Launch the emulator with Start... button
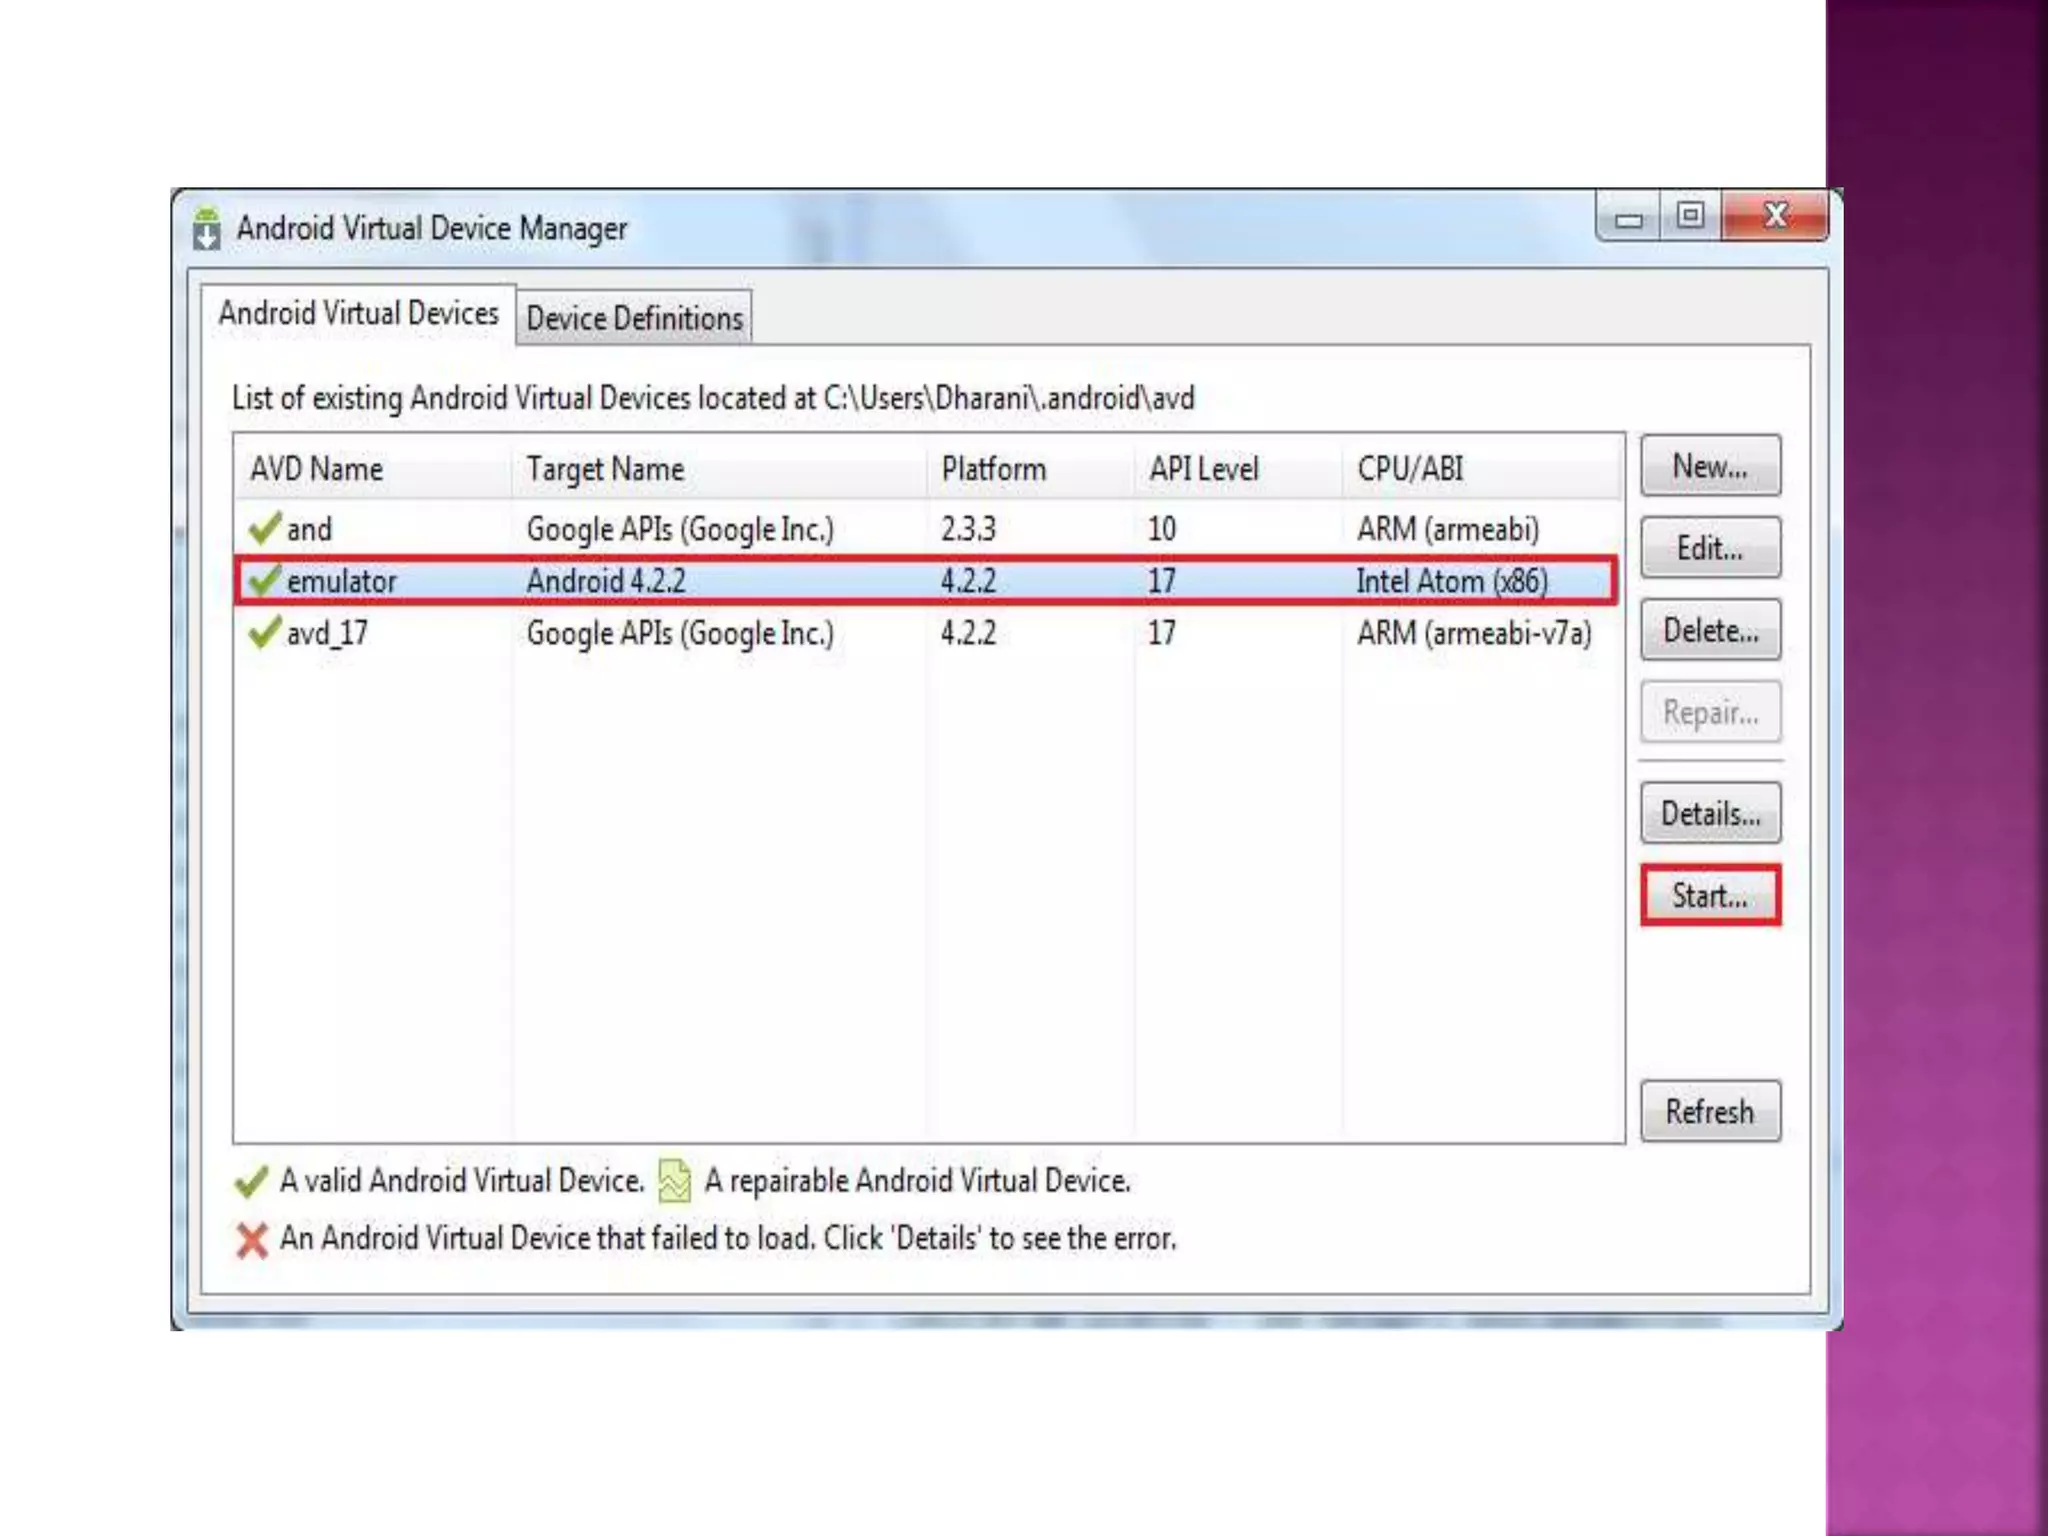This screenshot has width=2048, height=1536. [1710, 895]
